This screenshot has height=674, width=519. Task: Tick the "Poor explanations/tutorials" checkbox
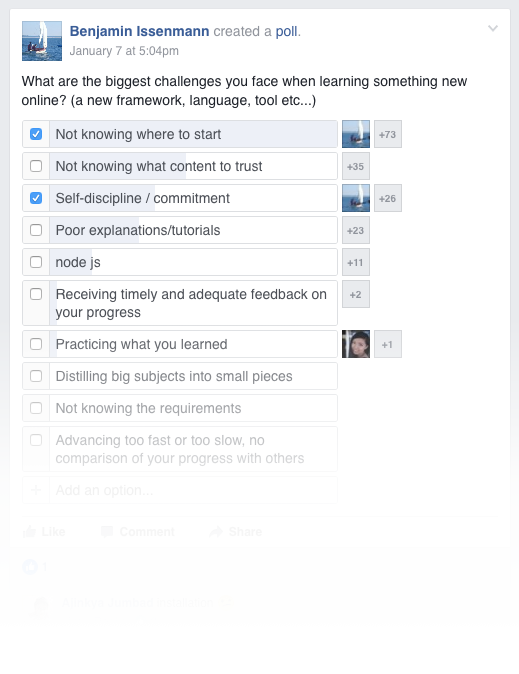click(x=36, y=230)
